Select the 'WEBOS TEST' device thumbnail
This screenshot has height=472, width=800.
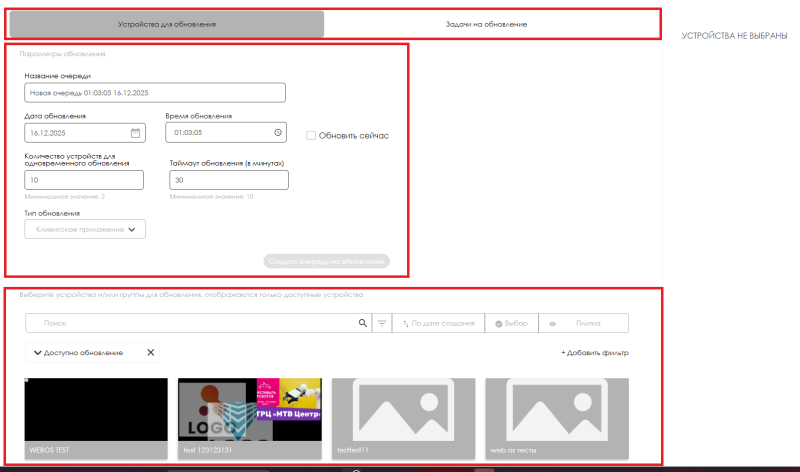(96, 417)
